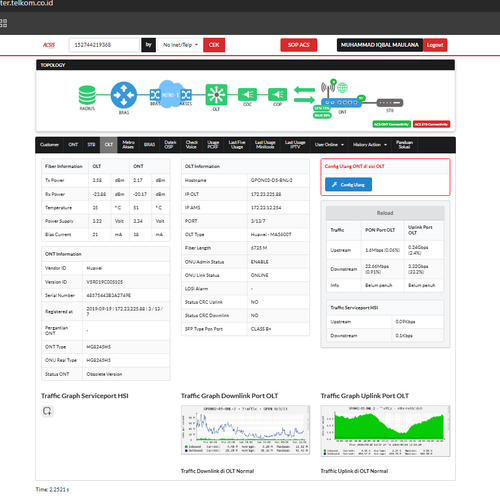Image resolution: width=500 pixels, height=499 pixels.
Task: Open the Metro Akses tab
Action: [x=128, y=145]
